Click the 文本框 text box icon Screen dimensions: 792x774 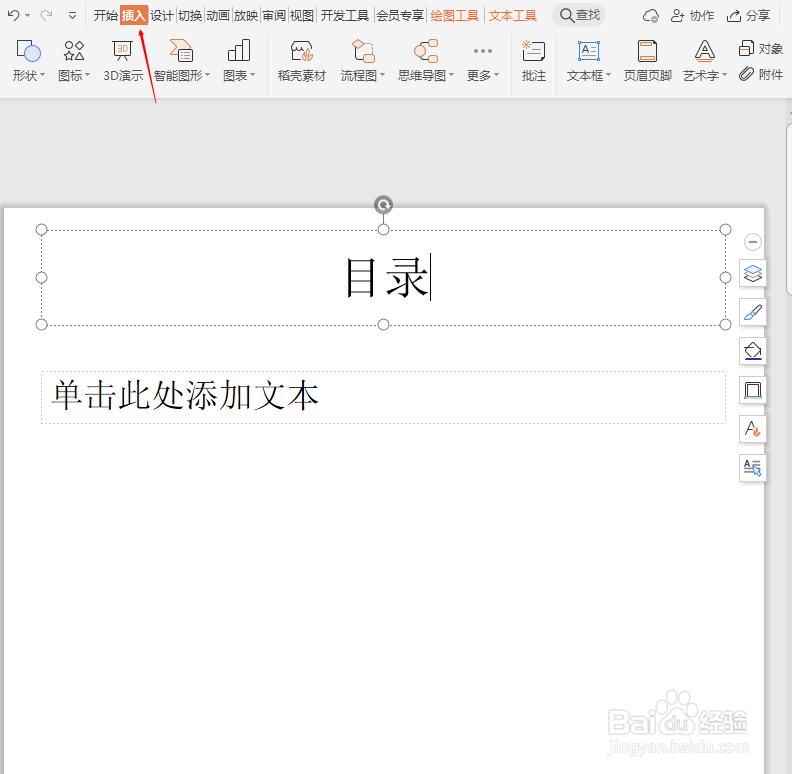[589, 51]
